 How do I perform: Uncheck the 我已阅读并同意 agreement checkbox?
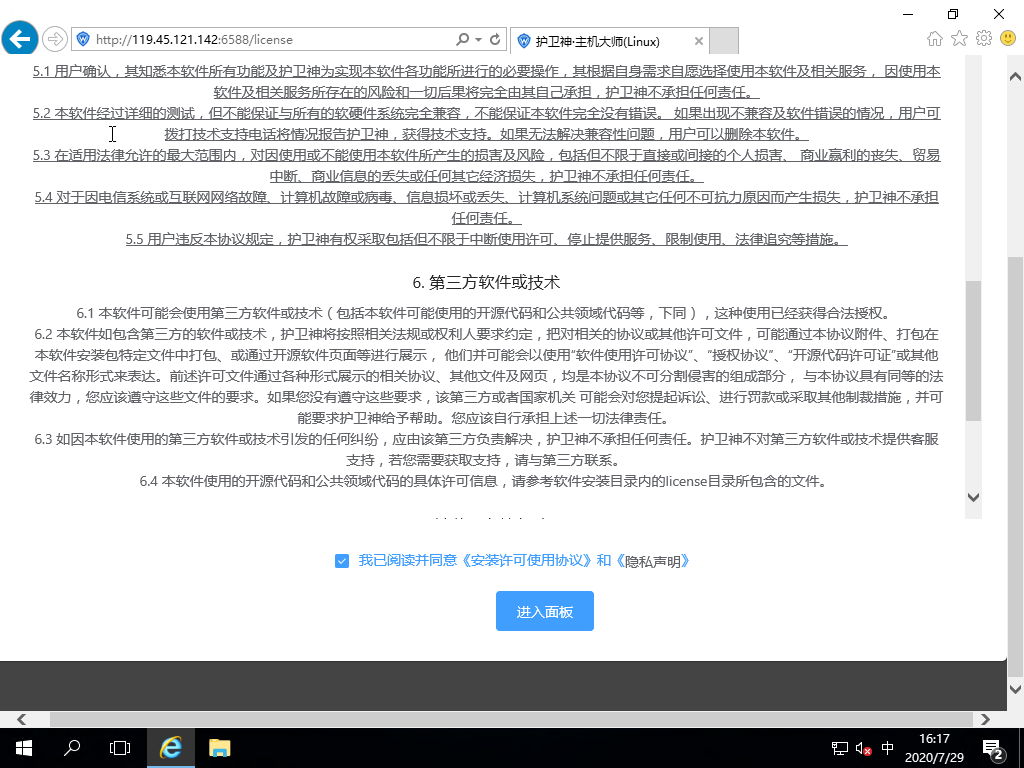click(342, 561)
